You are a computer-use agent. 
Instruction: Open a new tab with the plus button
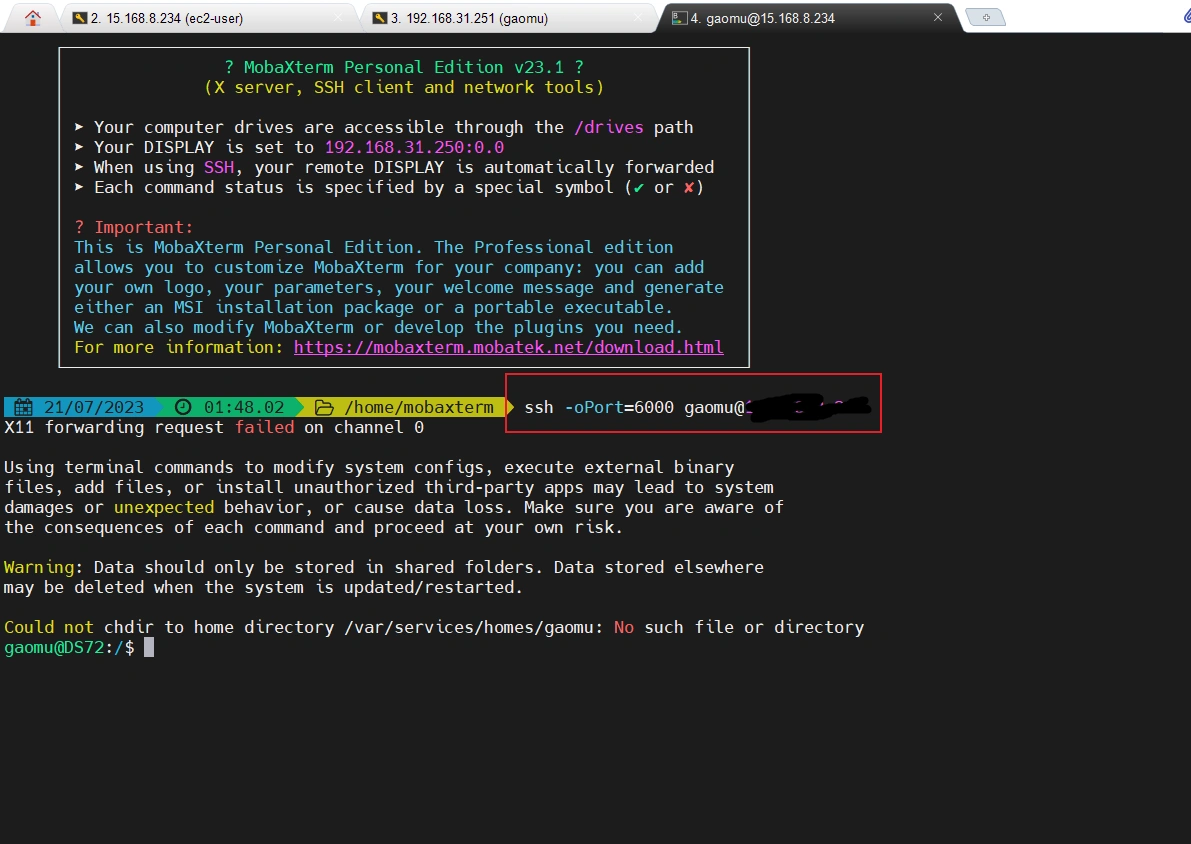pos(985,18)
